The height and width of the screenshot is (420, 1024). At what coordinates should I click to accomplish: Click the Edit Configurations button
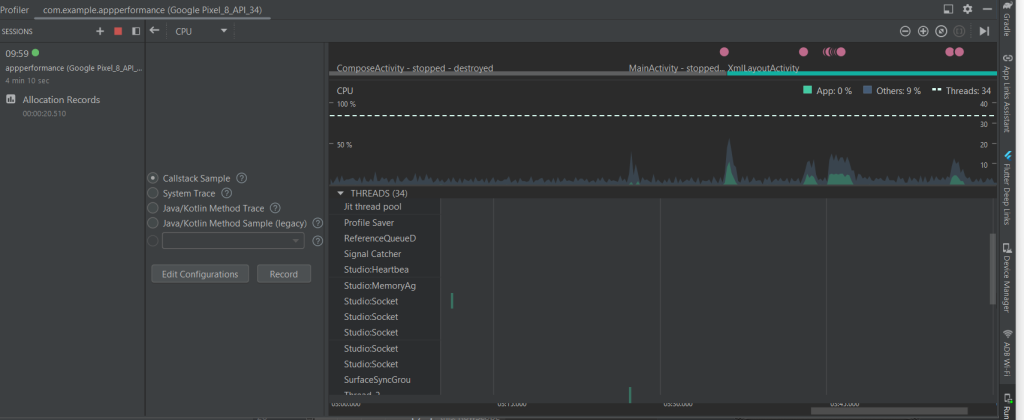pyautogui.click(x=200, y=274)
